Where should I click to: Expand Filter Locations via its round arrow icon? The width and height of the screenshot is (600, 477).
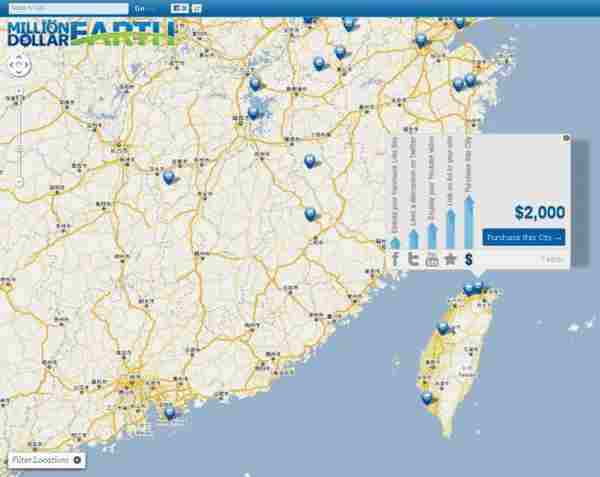click(77, 460)
